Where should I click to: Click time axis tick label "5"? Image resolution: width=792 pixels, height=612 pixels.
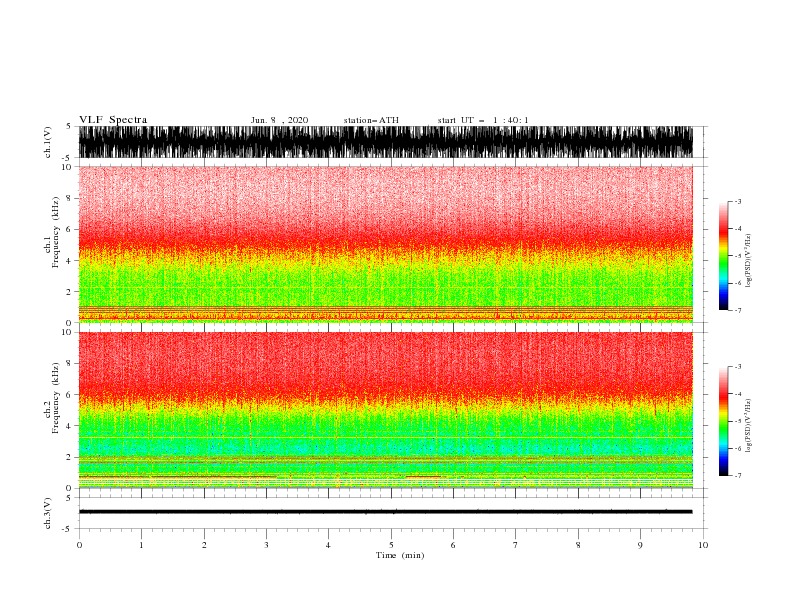391,545
